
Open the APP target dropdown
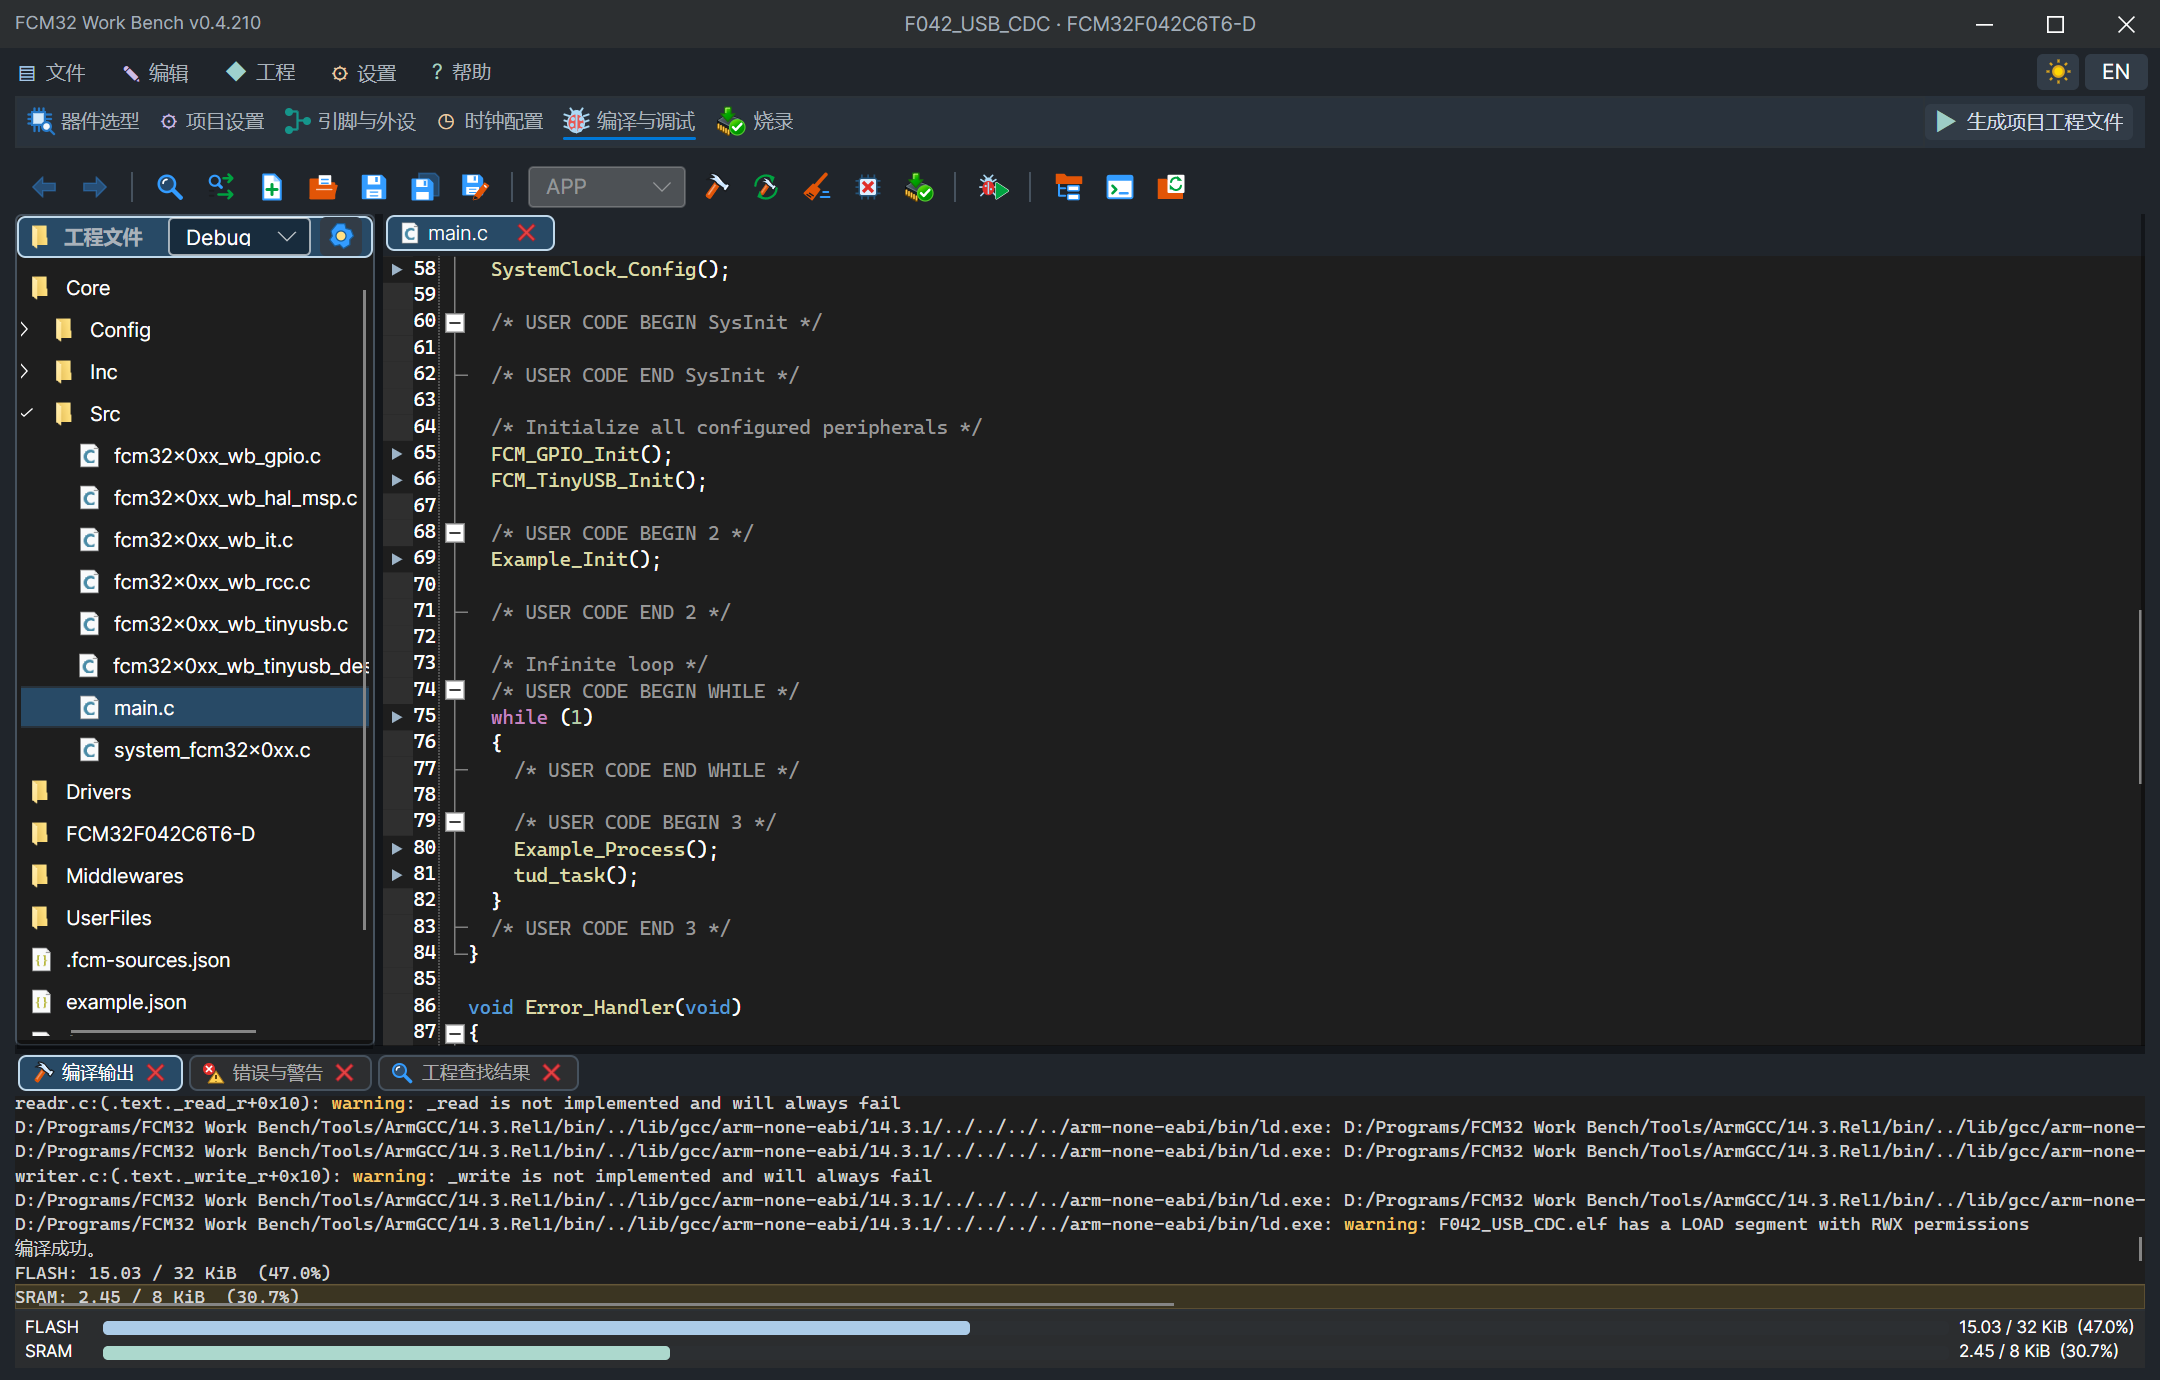coord(606,187)
